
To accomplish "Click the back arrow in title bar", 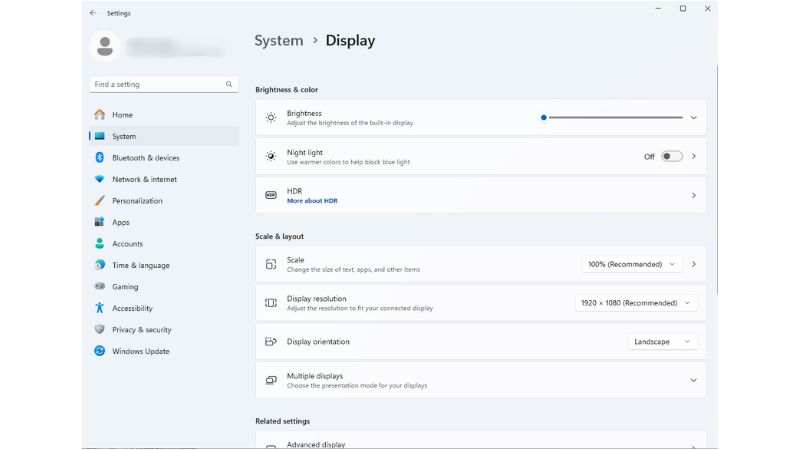I will point(93,13).
